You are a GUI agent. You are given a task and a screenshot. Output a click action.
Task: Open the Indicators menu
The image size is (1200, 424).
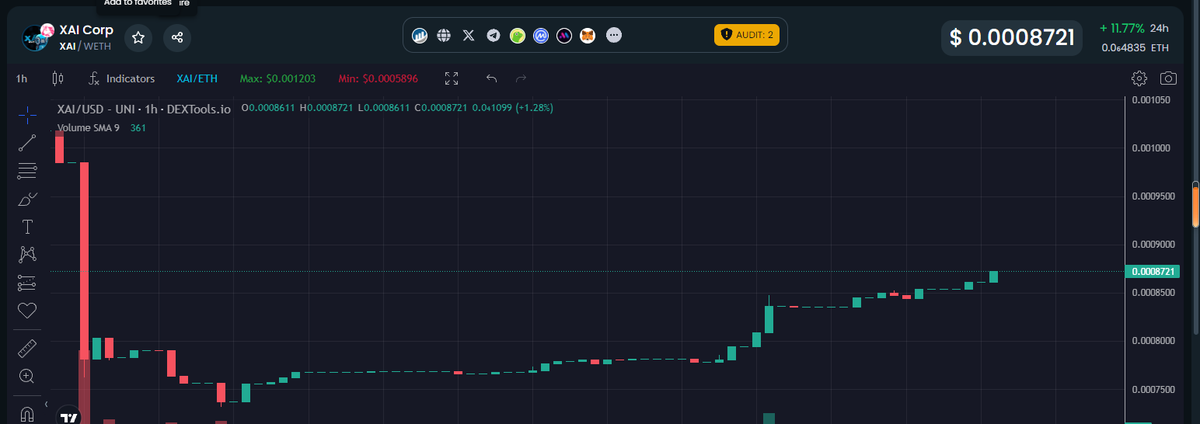point(121,78)
